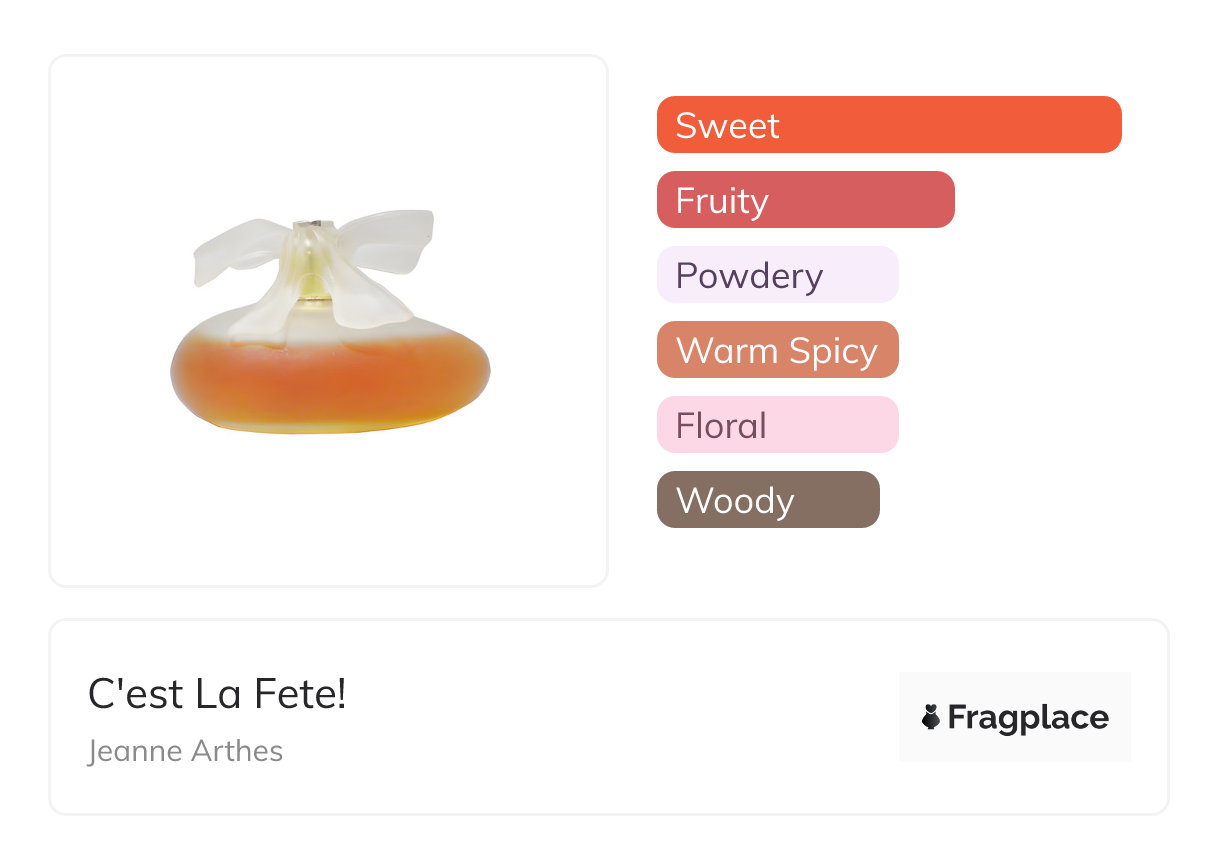Click the blank space under the bottle image
Screen dimensions: 1218x864
328,520
